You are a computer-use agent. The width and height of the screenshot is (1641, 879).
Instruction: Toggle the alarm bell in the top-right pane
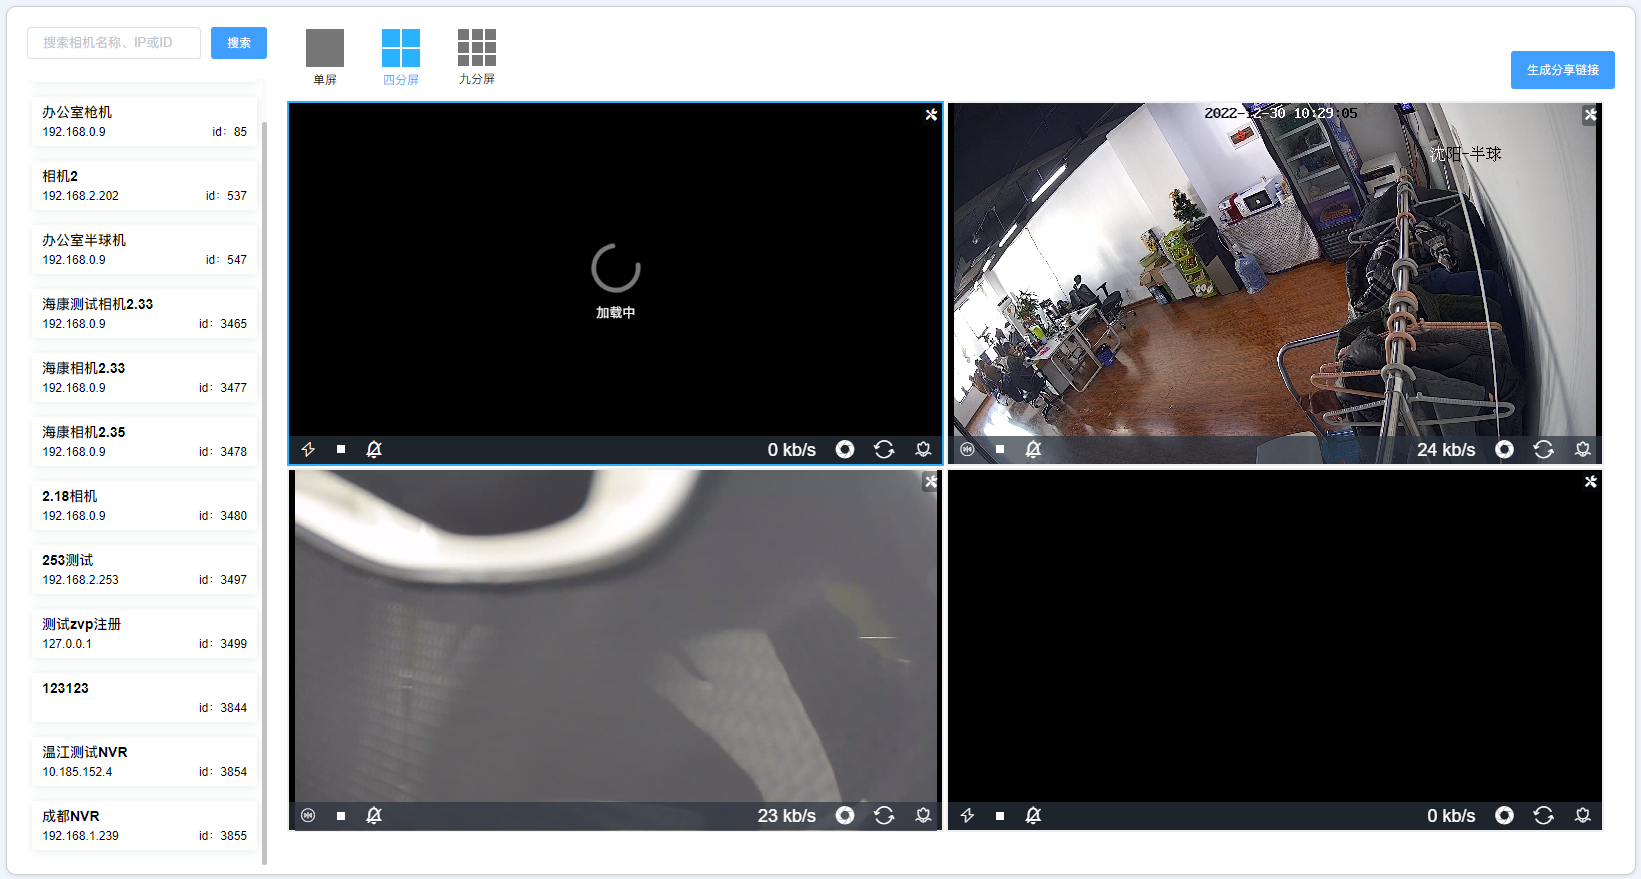point(1033,450)
